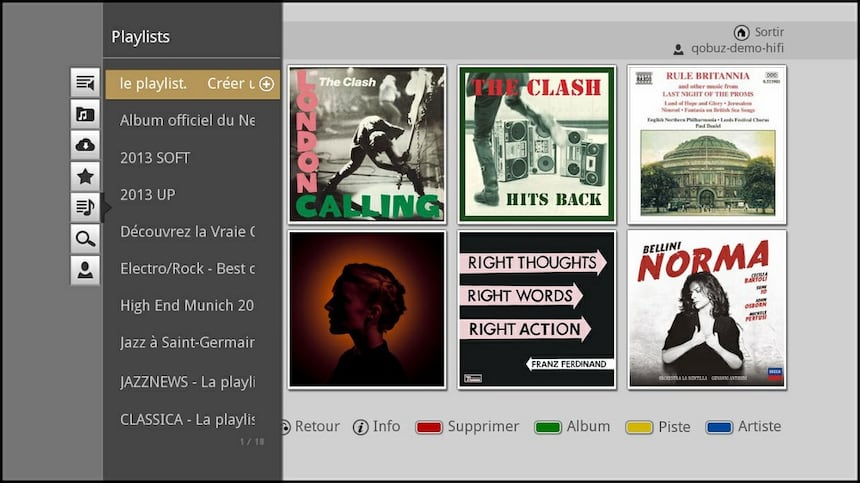Click the Sortir home icon

[x=741, y=32]
